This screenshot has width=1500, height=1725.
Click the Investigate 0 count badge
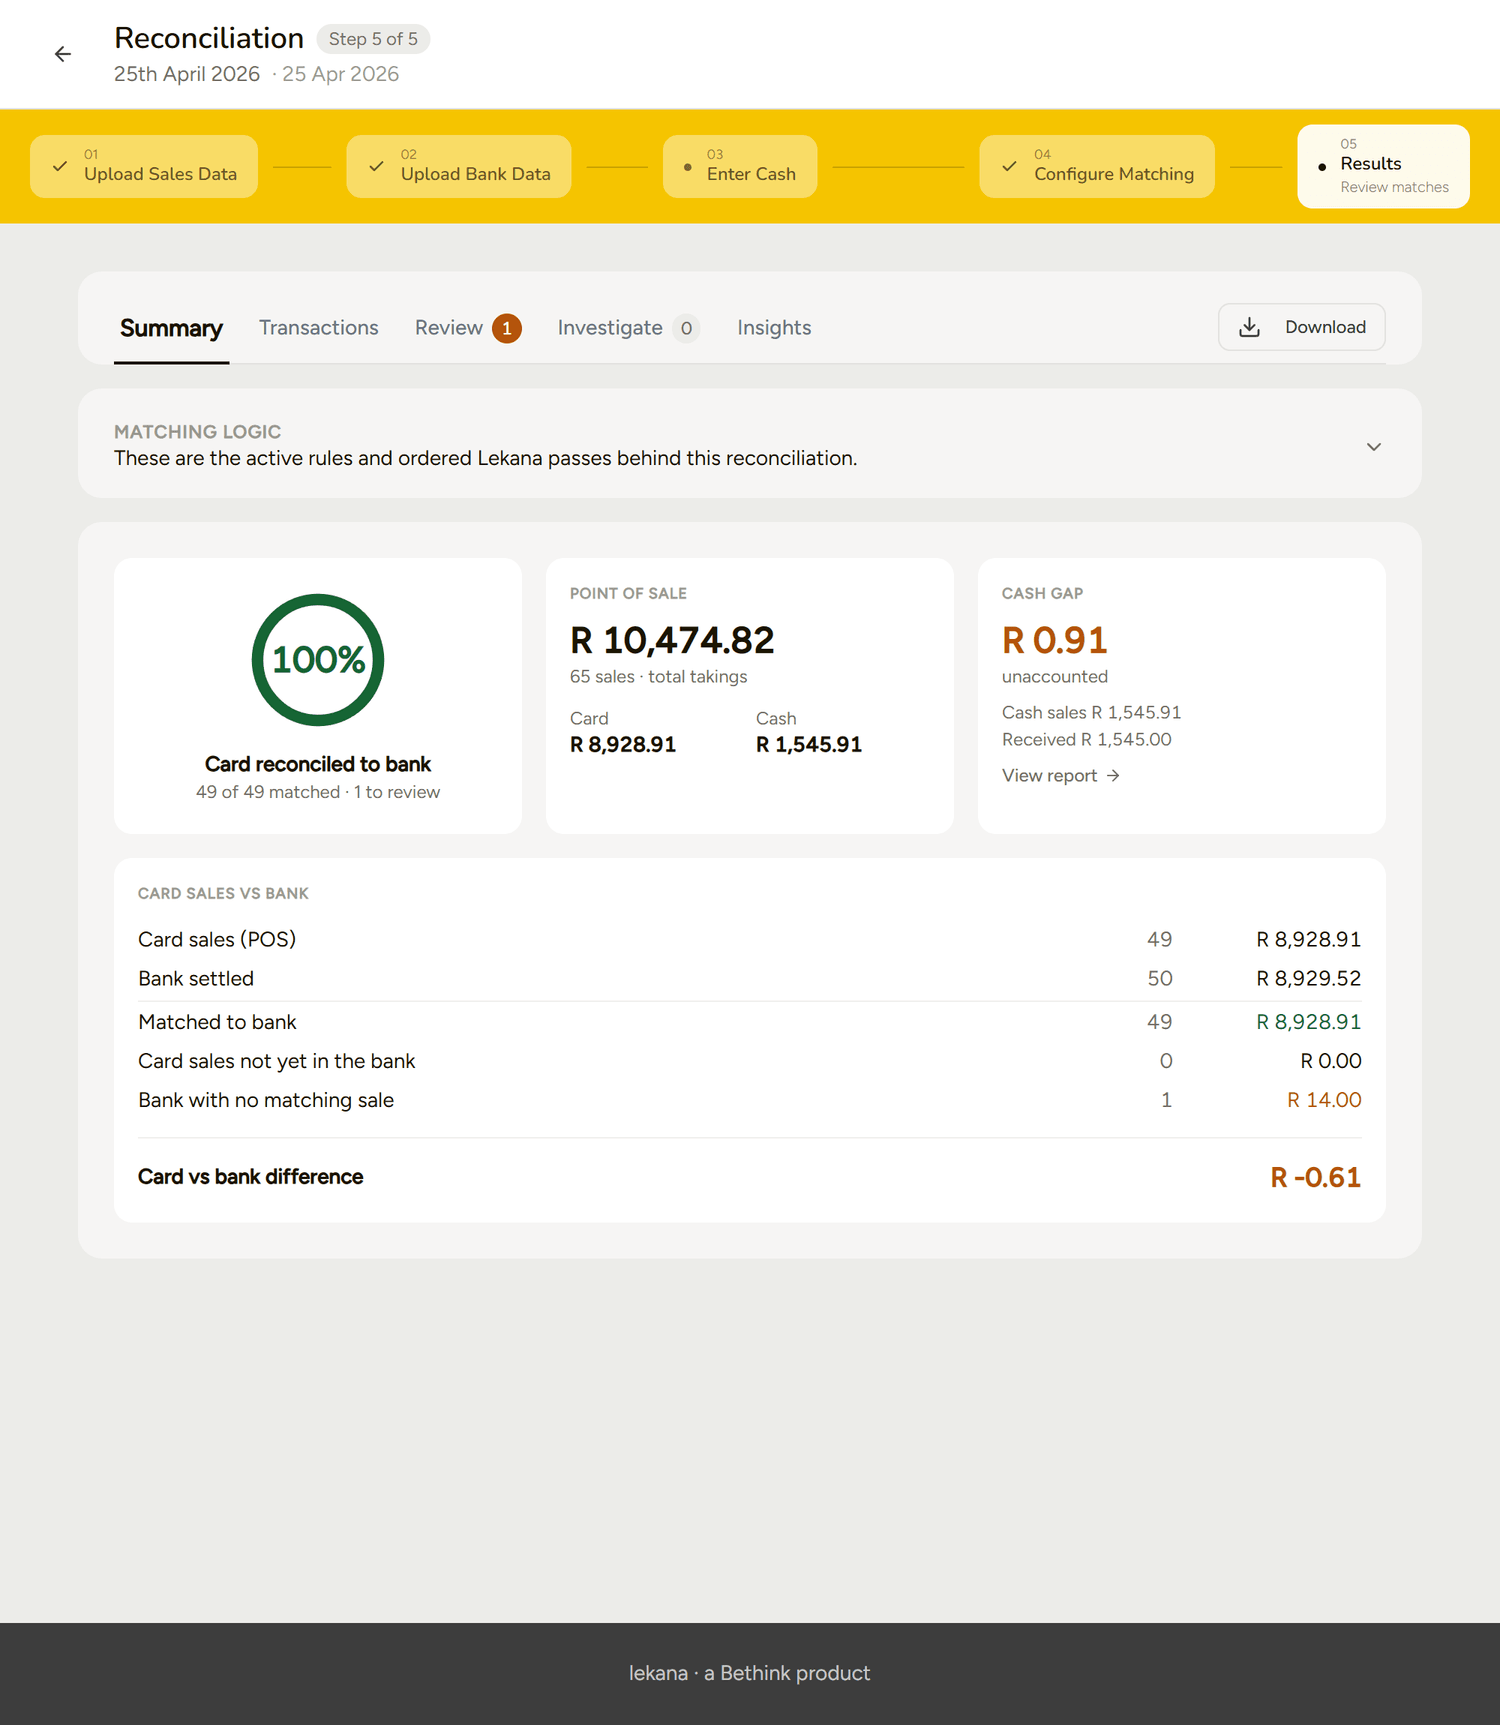point(686,328)
